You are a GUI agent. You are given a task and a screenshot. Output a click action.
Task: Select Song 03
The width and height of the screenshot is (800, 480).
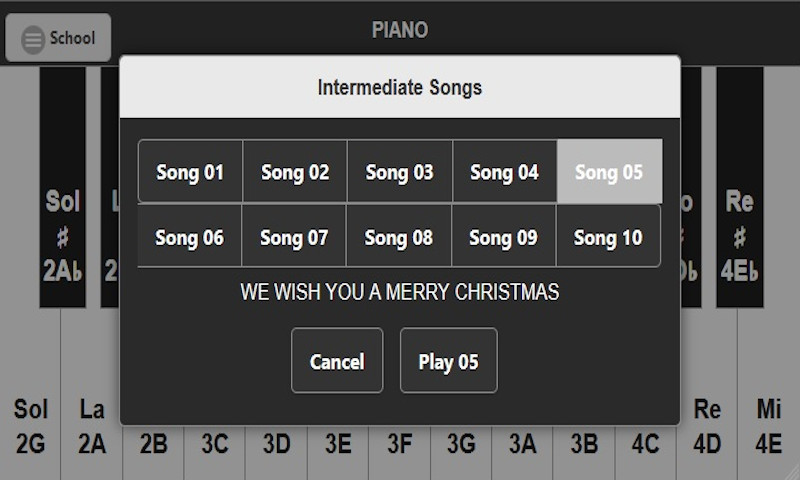(x=400, y=172)
